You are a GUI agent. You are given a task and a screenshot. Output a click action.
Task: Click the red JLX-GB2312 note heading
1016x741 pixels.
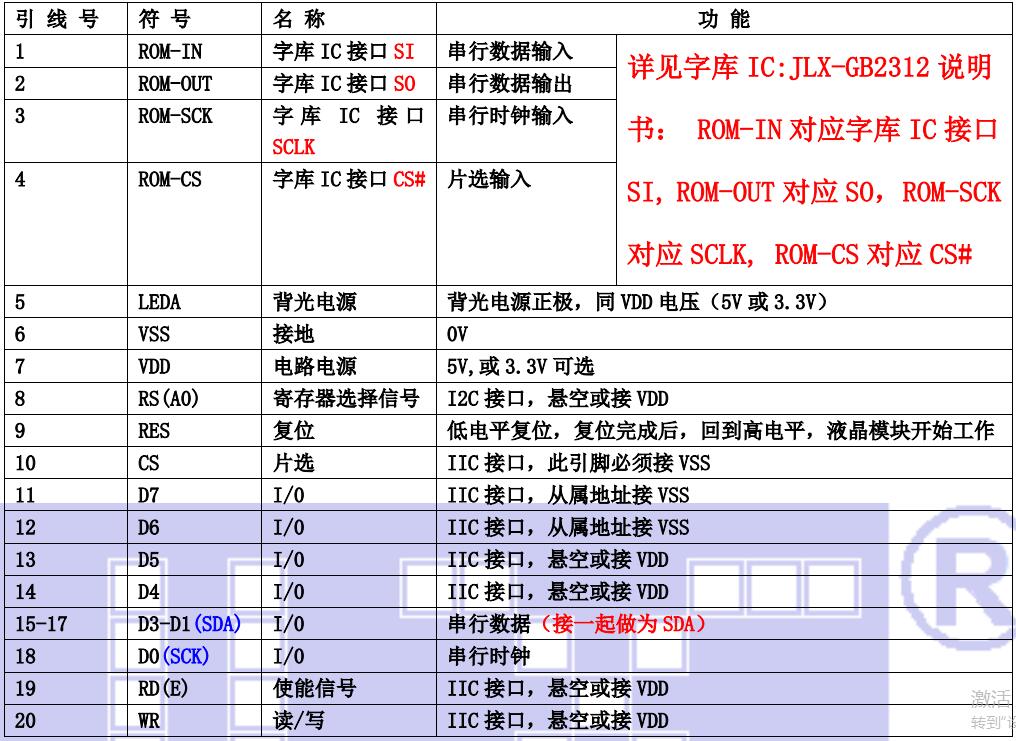tap(810, 68)
